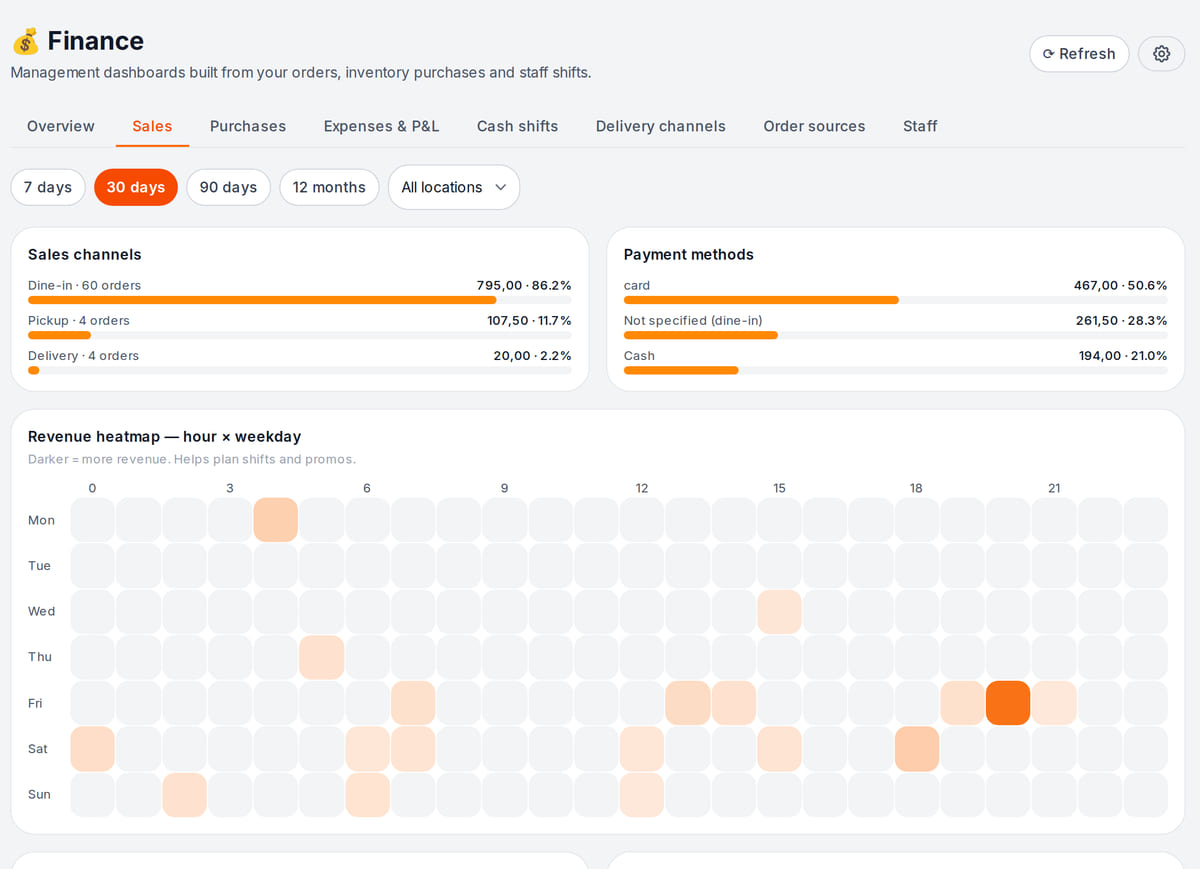Click Monday hour 4 heatmap cell
1200x869 pixels.
tap(276, 520)
